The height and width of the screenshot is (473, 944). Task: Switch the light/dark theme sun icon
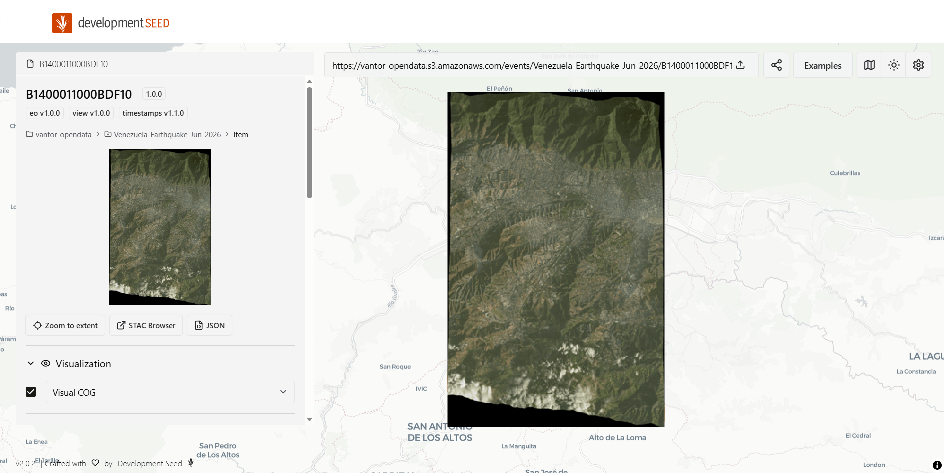tap(894, 65)
